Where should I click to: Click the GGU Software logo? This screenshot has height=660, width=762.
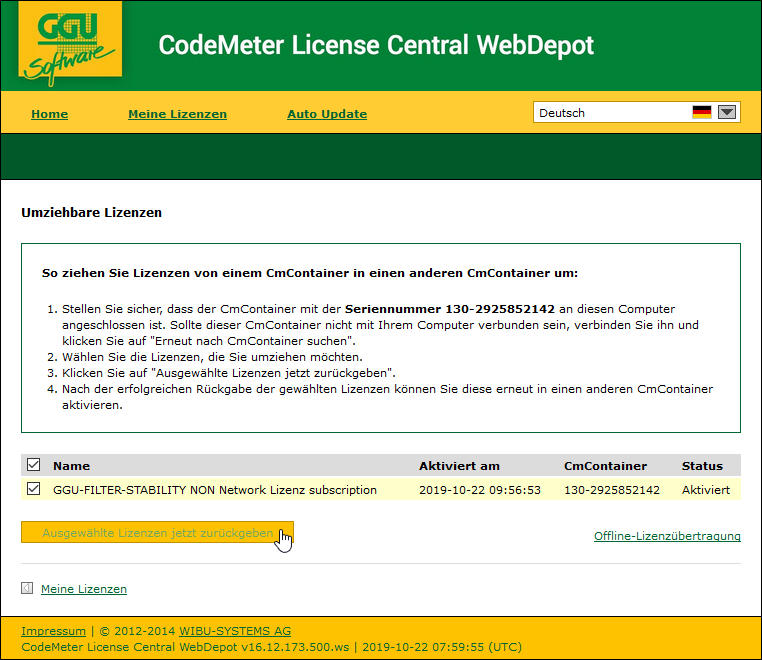69,44
